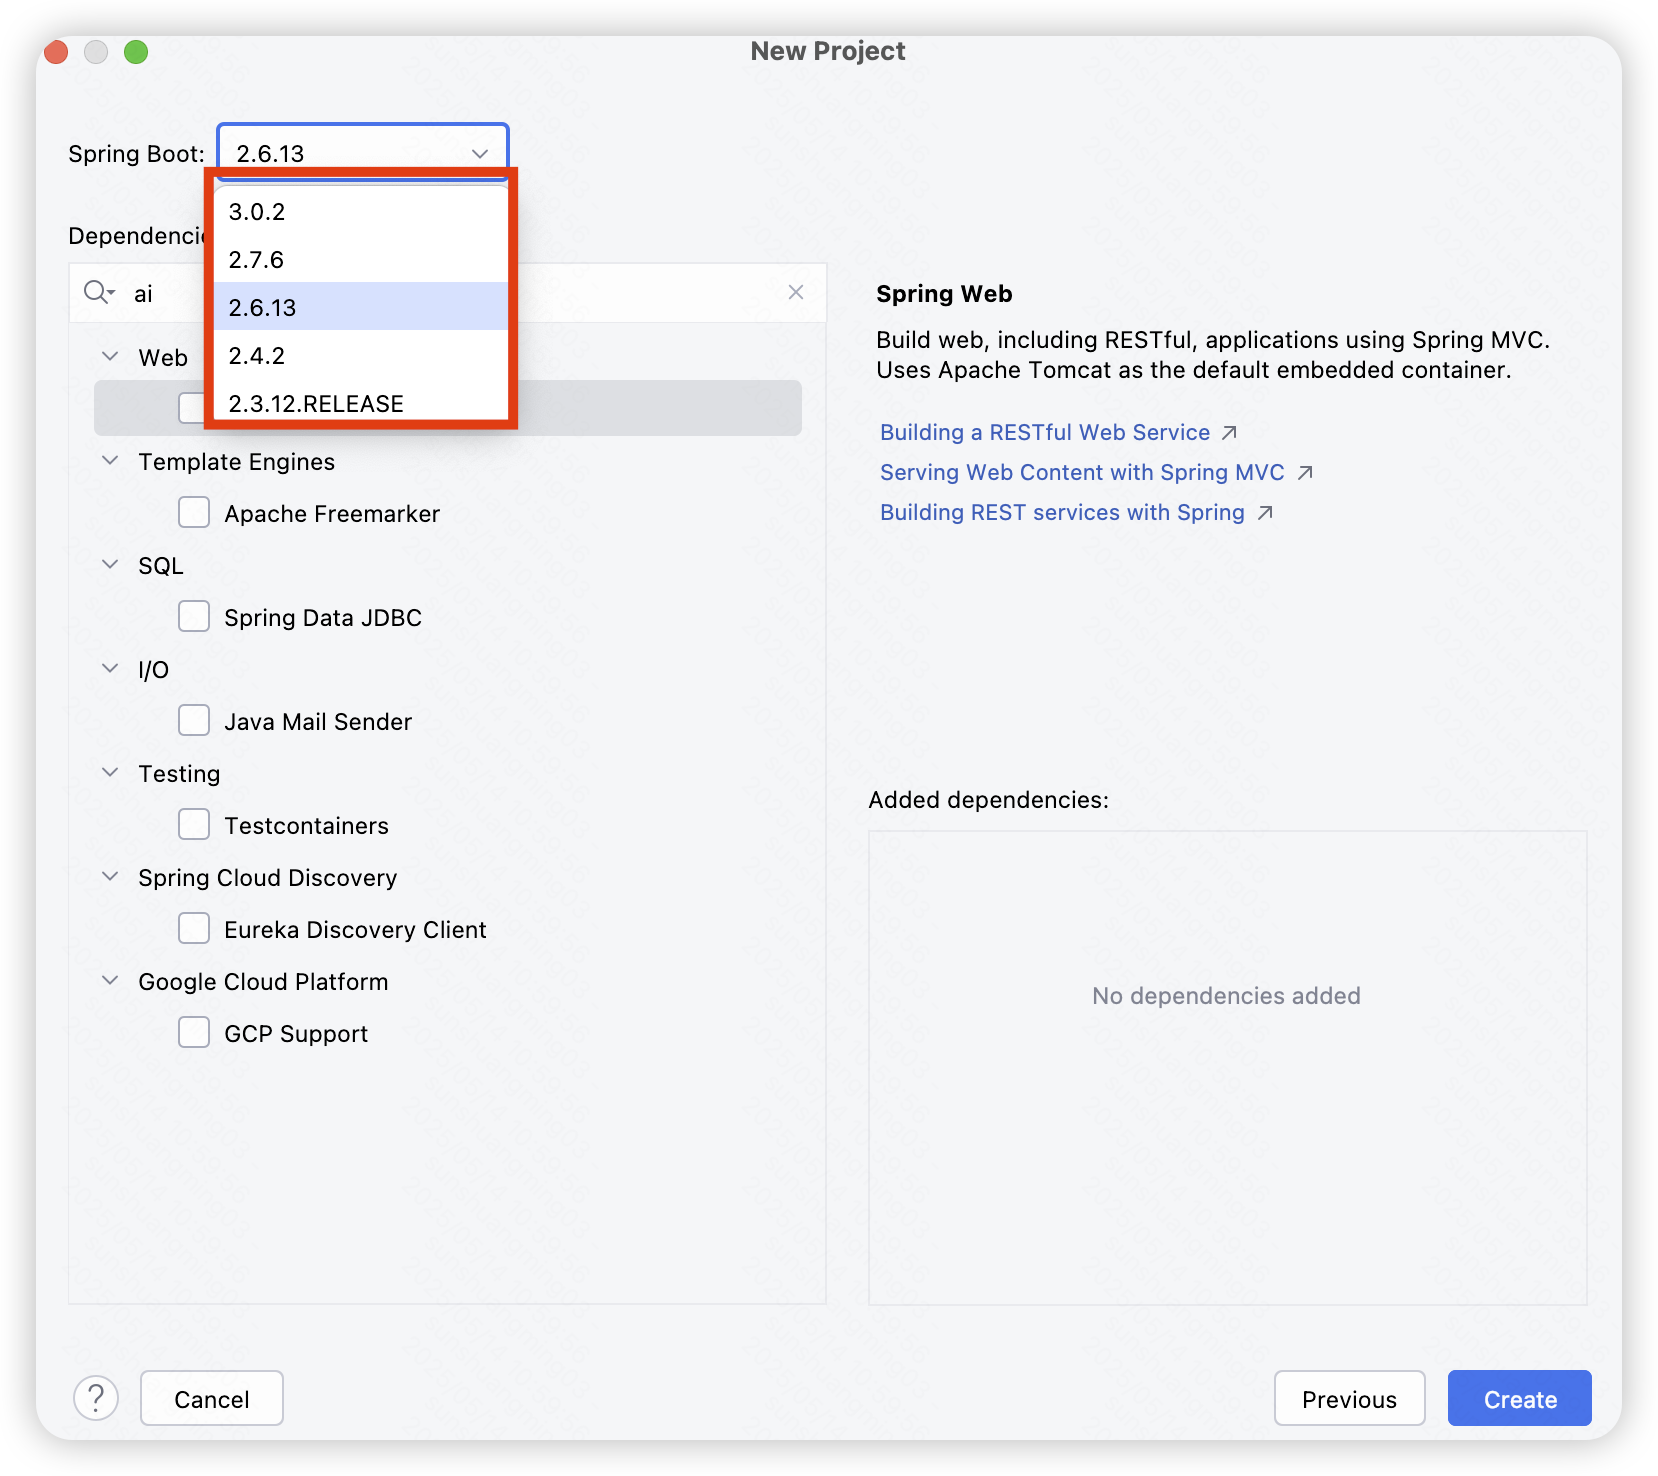Screen dimensions: 1658x1476
Task: Click the green zoom window button
Action: [136, 51]
